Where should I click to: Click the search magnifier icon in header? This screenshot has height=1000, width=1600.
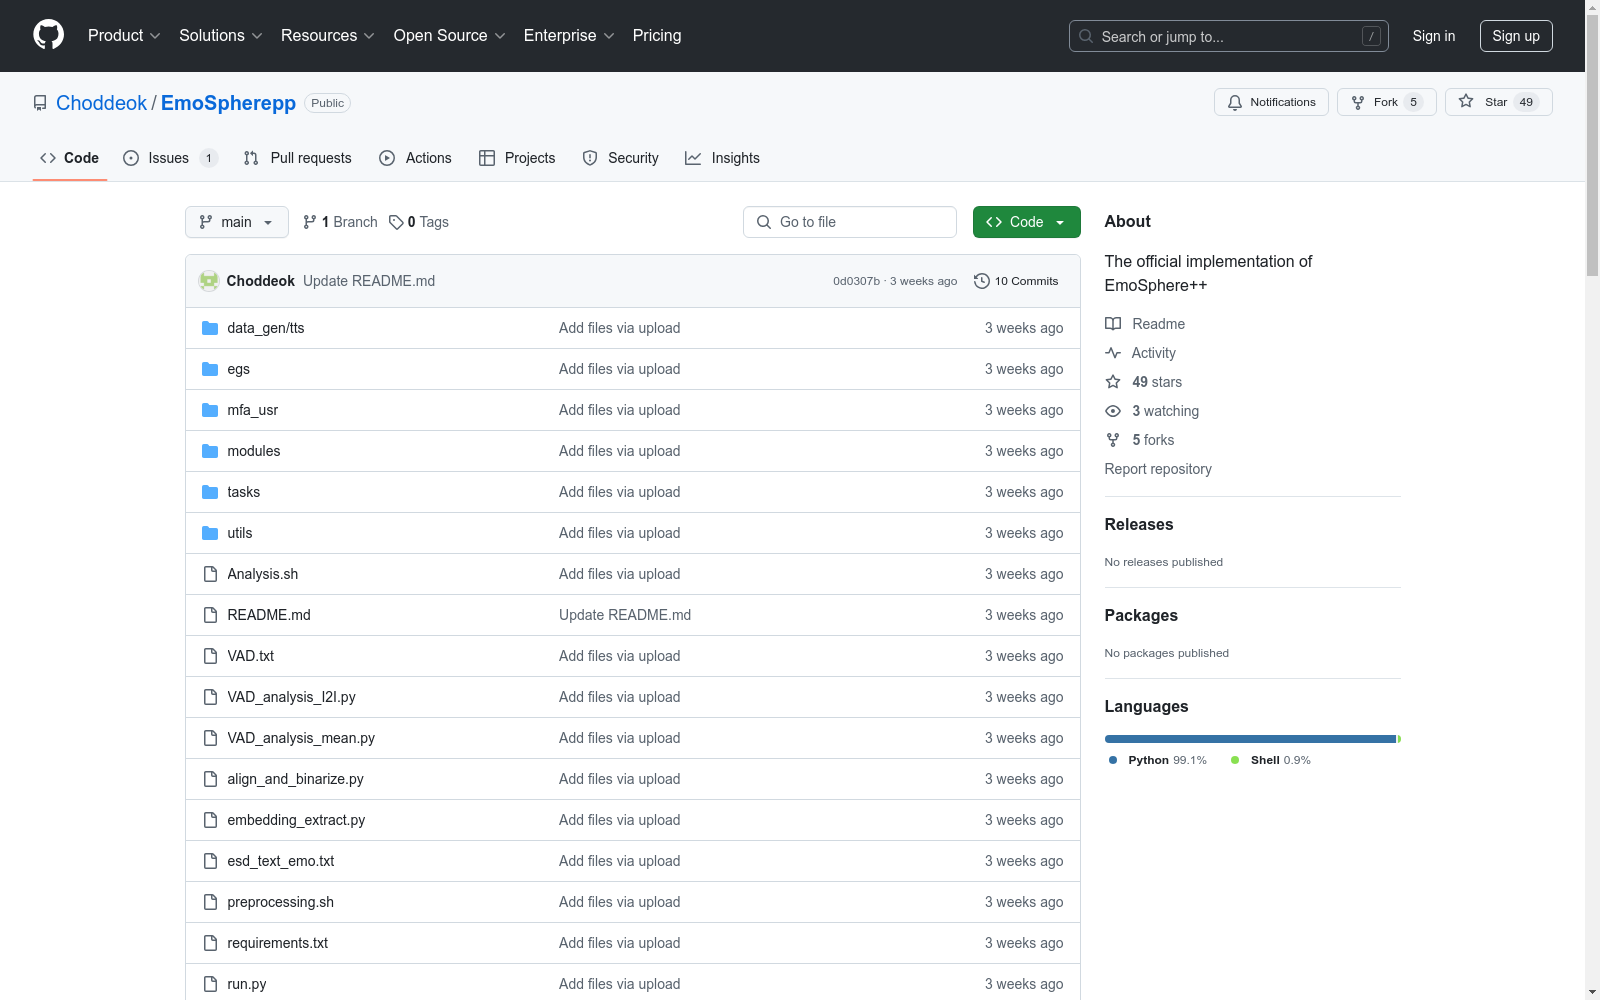[x=1086, y=36]
